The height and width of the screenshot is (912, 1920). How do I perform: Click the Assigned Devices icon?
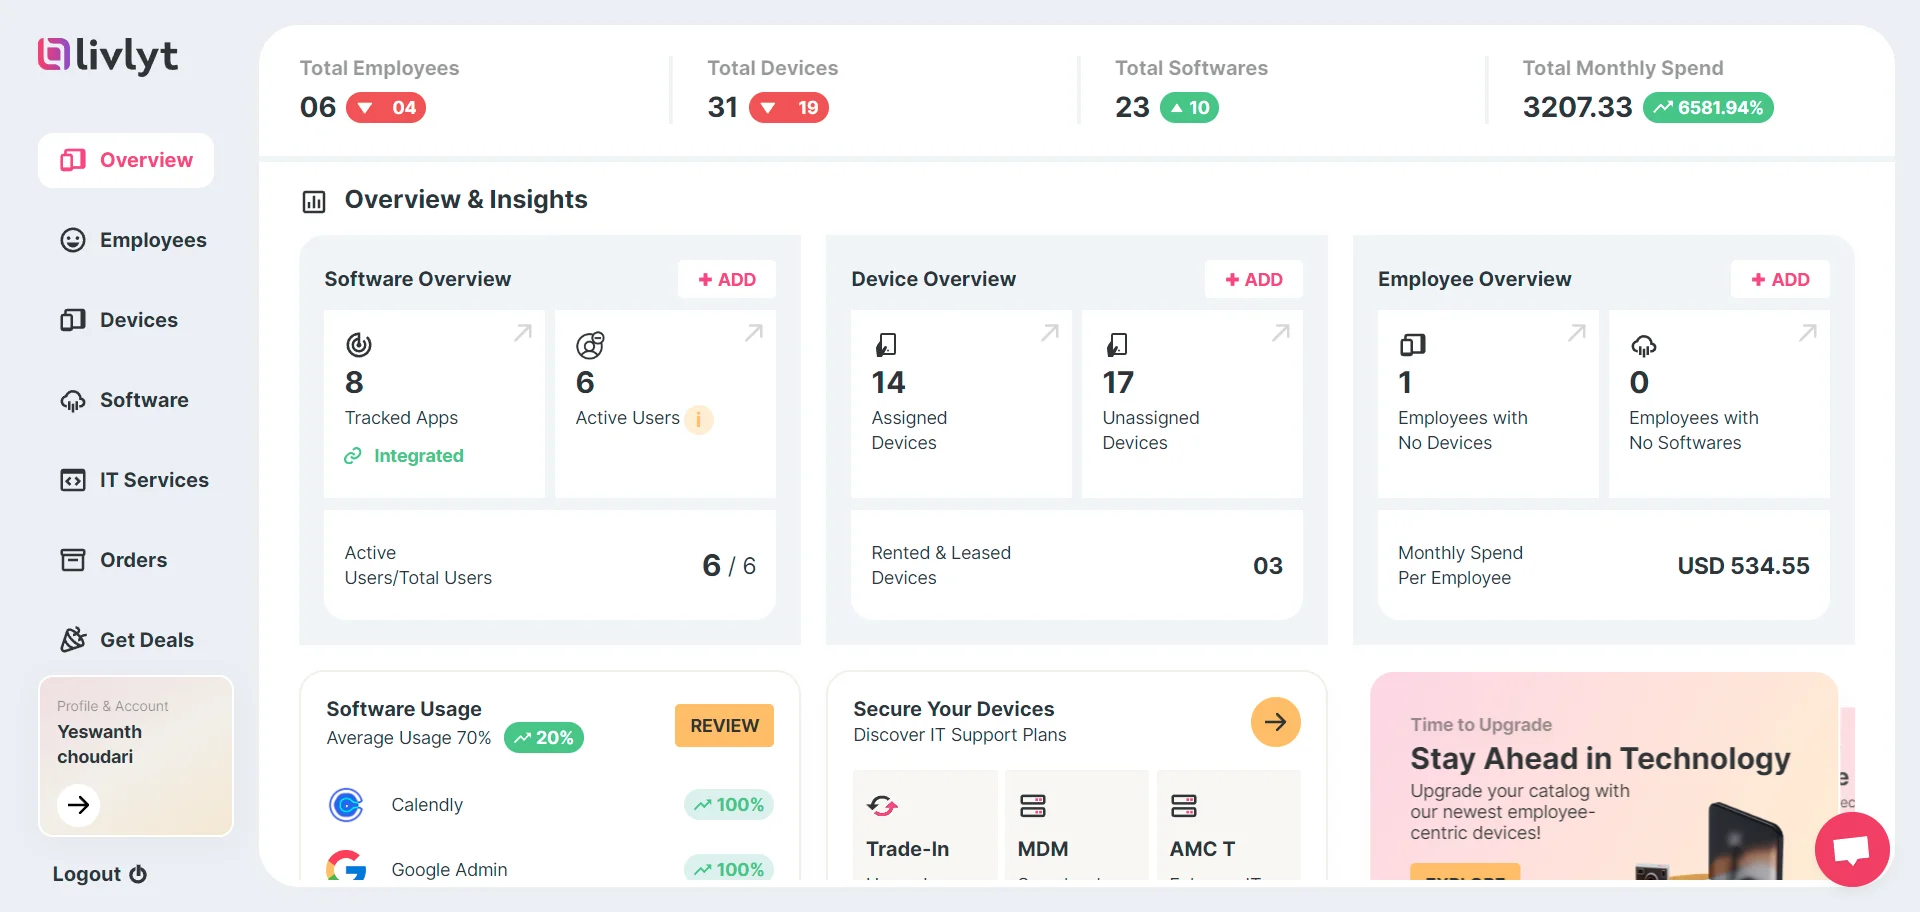point(886,345)
